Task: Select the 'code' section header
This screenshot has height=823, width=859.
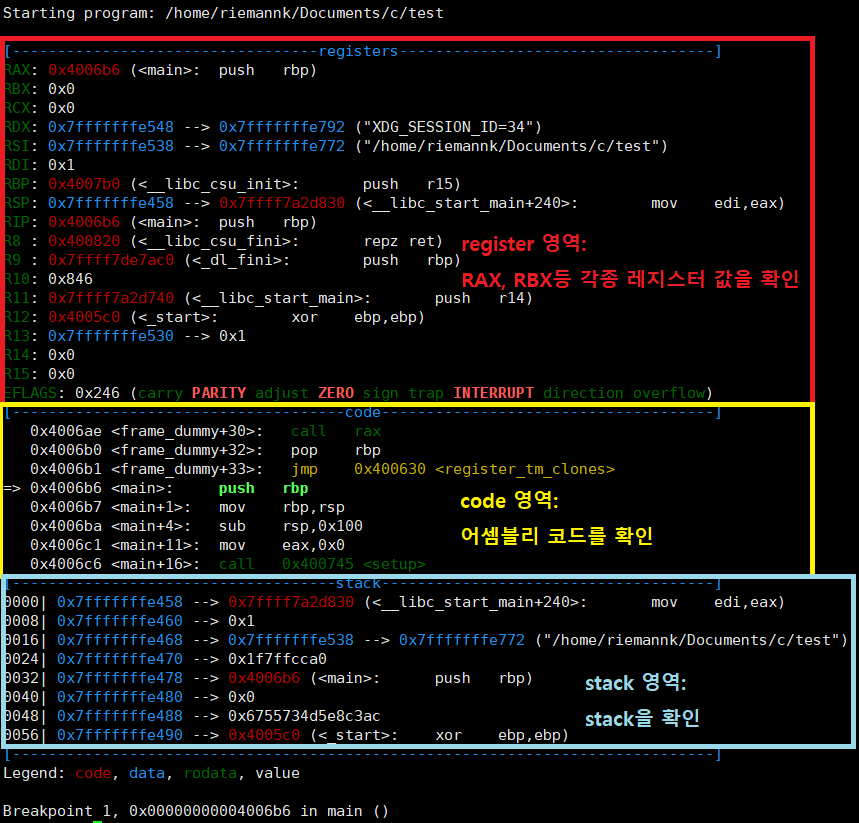Action: coord(363,413)
